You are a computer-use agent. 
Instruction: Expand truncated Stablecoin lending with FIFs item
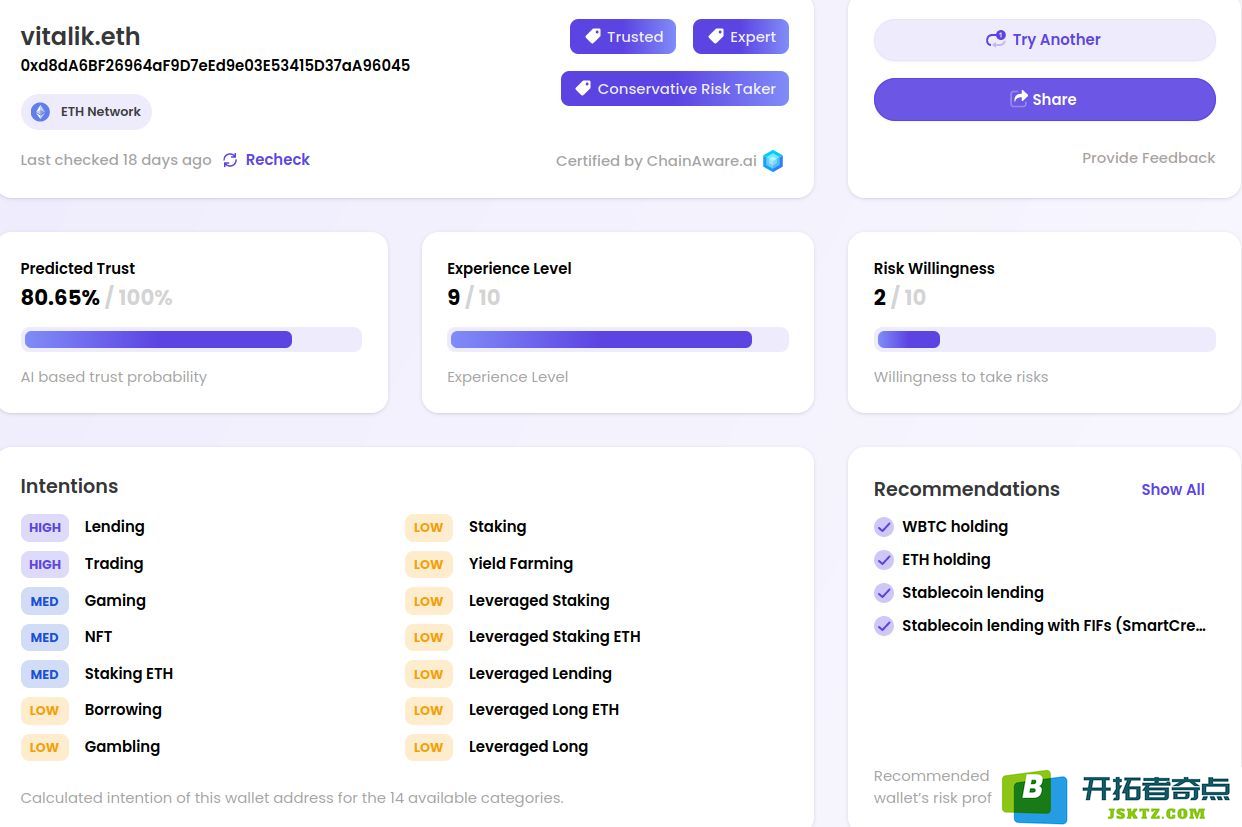1053,626
